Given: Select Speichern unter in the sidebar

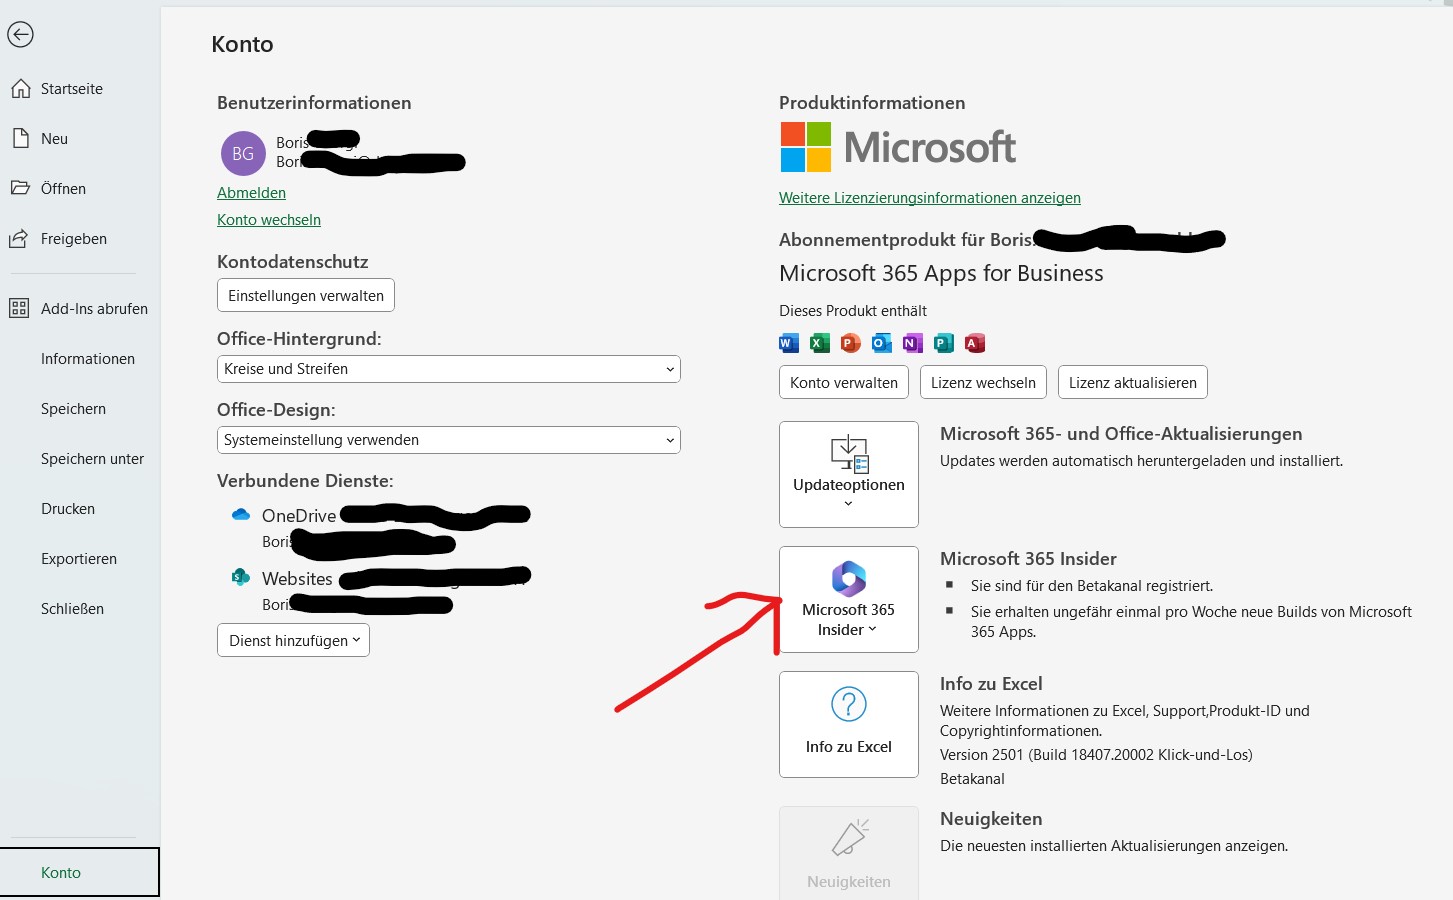Looking at the screenshot, I should [92, 459].
